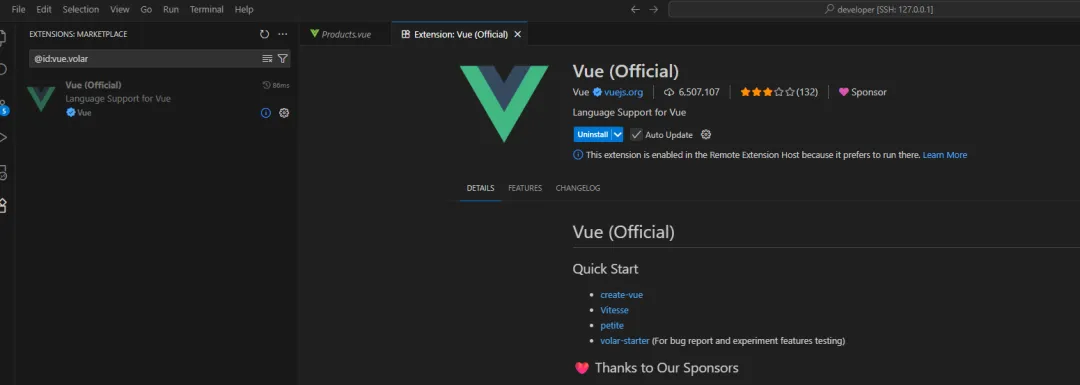This screenshot has height=385, width=1080.
Task: Click the blue info icon in sidebar row
Action: click(x=266, y=113)
